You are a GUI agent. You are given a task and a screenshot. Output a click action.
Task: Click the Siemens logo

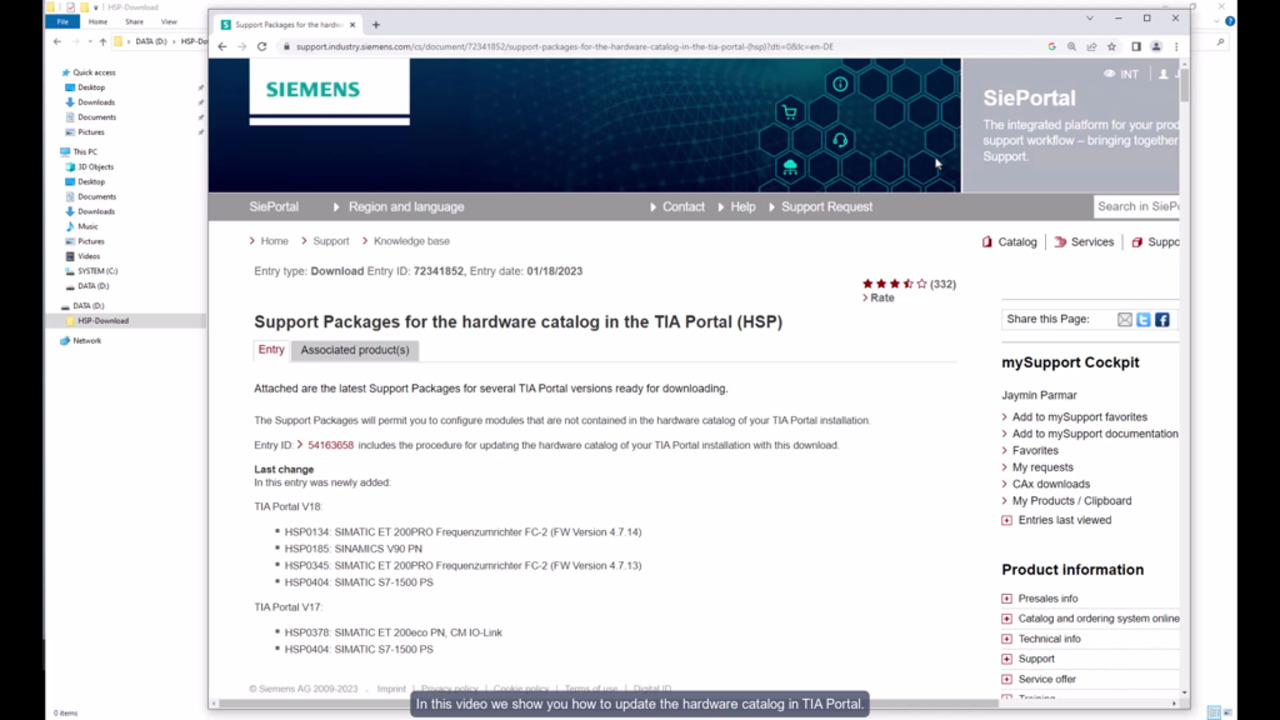[x=312, y=90]
